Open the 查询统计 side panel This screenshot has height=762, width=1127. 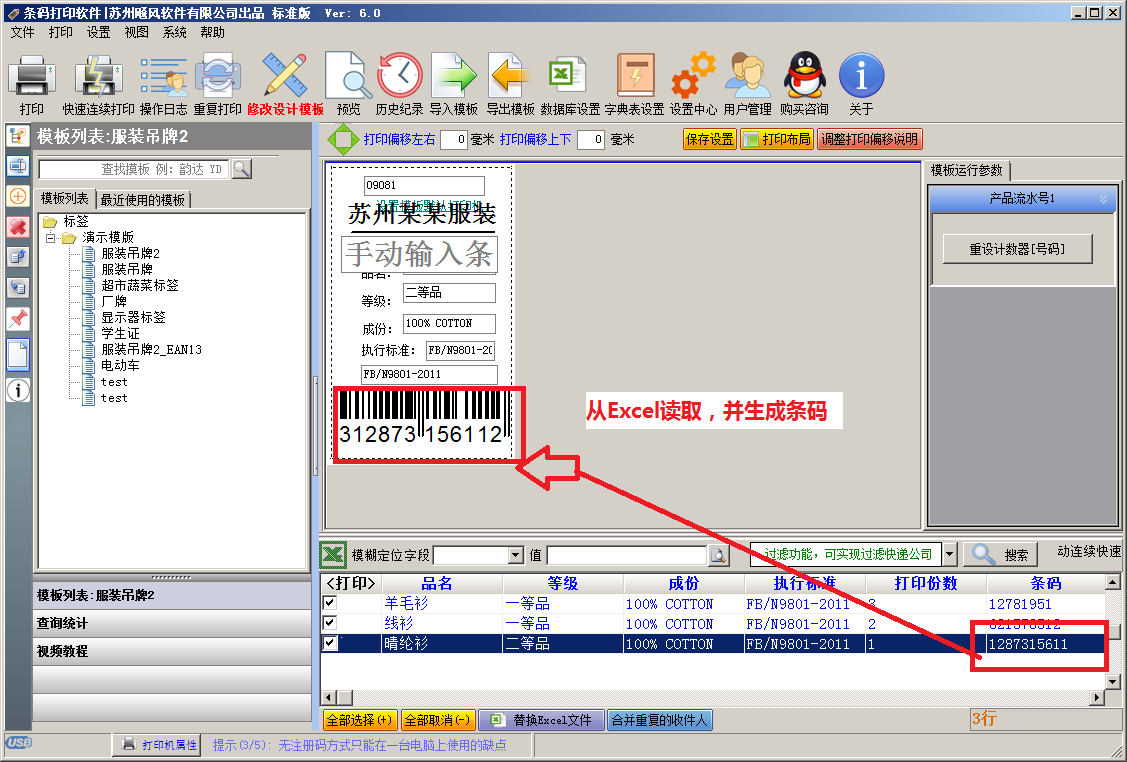click(x=172, y=623)
